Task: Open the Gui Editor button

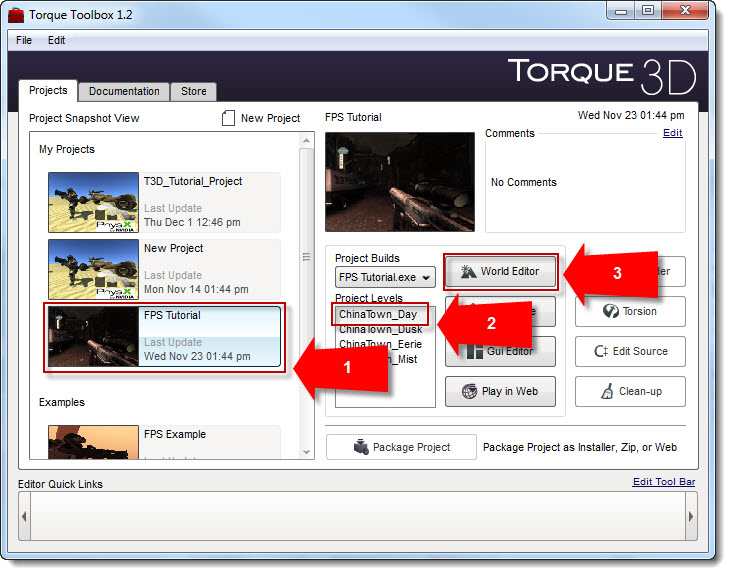Action: pyautogui.click(x=500, y=352)
